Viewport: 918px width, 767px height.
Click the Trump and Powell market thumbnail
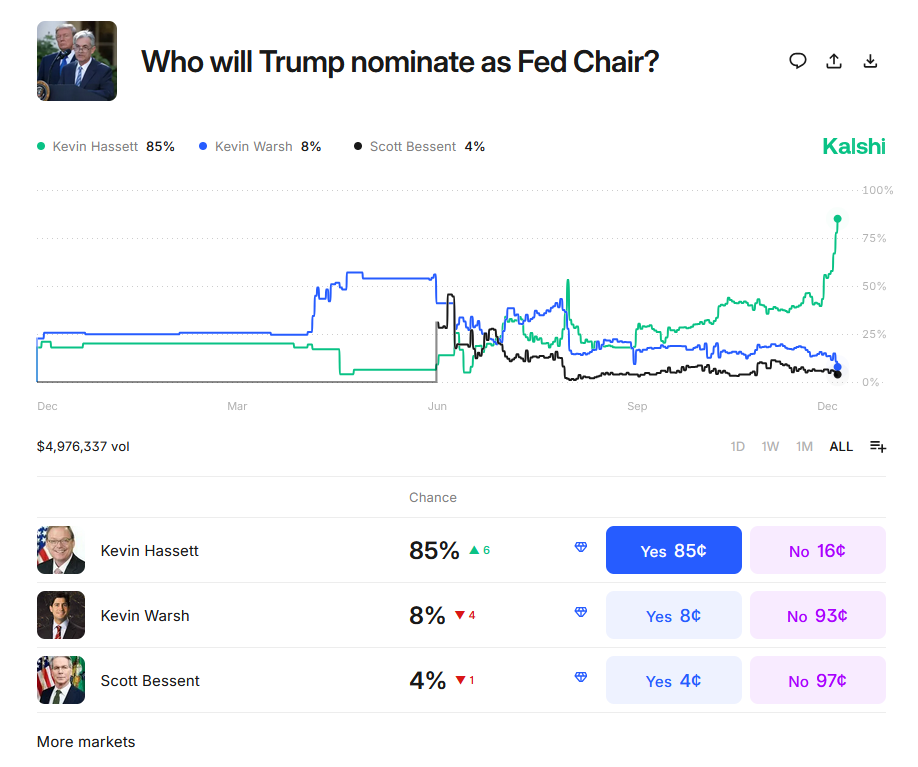click(76, 61)
